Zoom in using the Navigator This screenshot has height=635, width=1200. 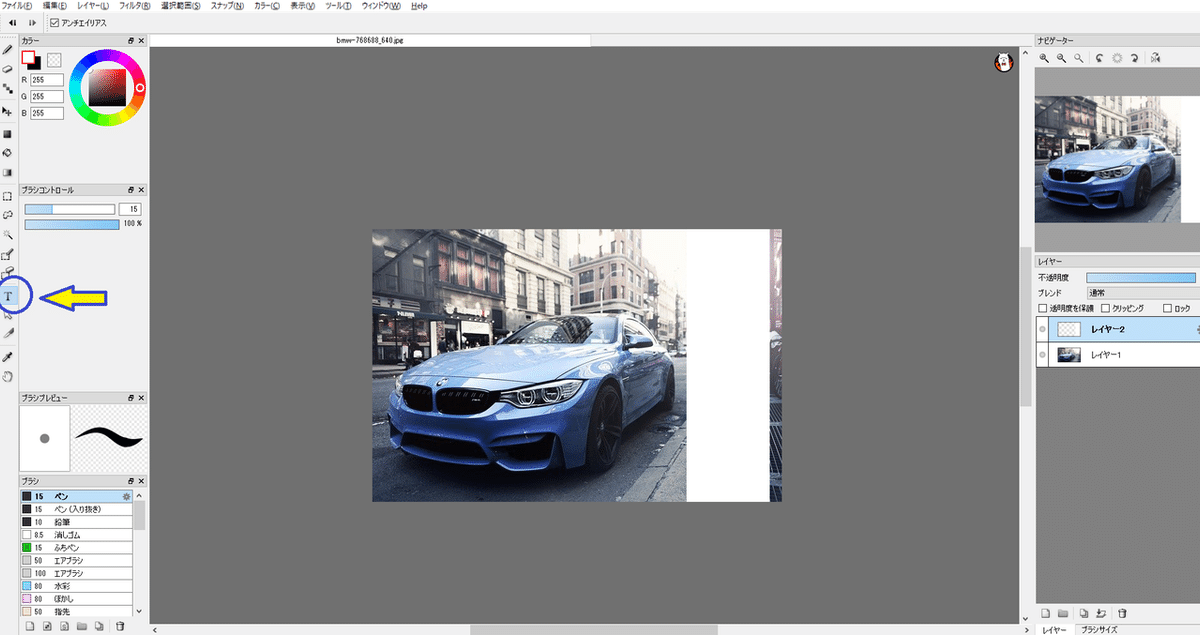click(1044, 59)
